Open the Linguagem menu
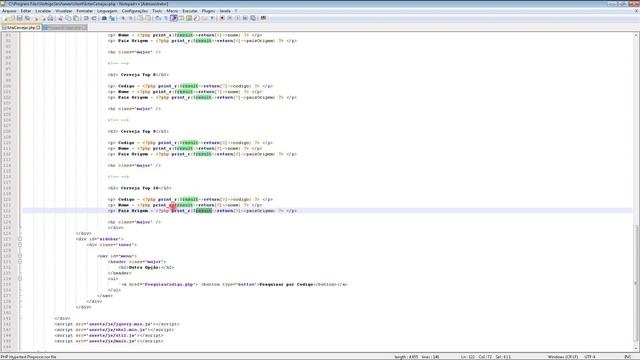640x360 pixels. click(x=107, y=11)
